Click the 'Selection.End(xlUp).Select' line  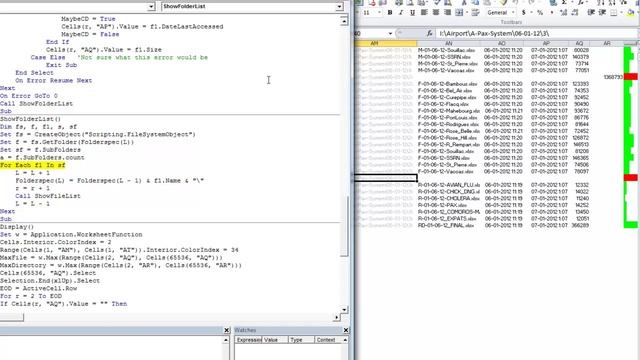point(50,281)
